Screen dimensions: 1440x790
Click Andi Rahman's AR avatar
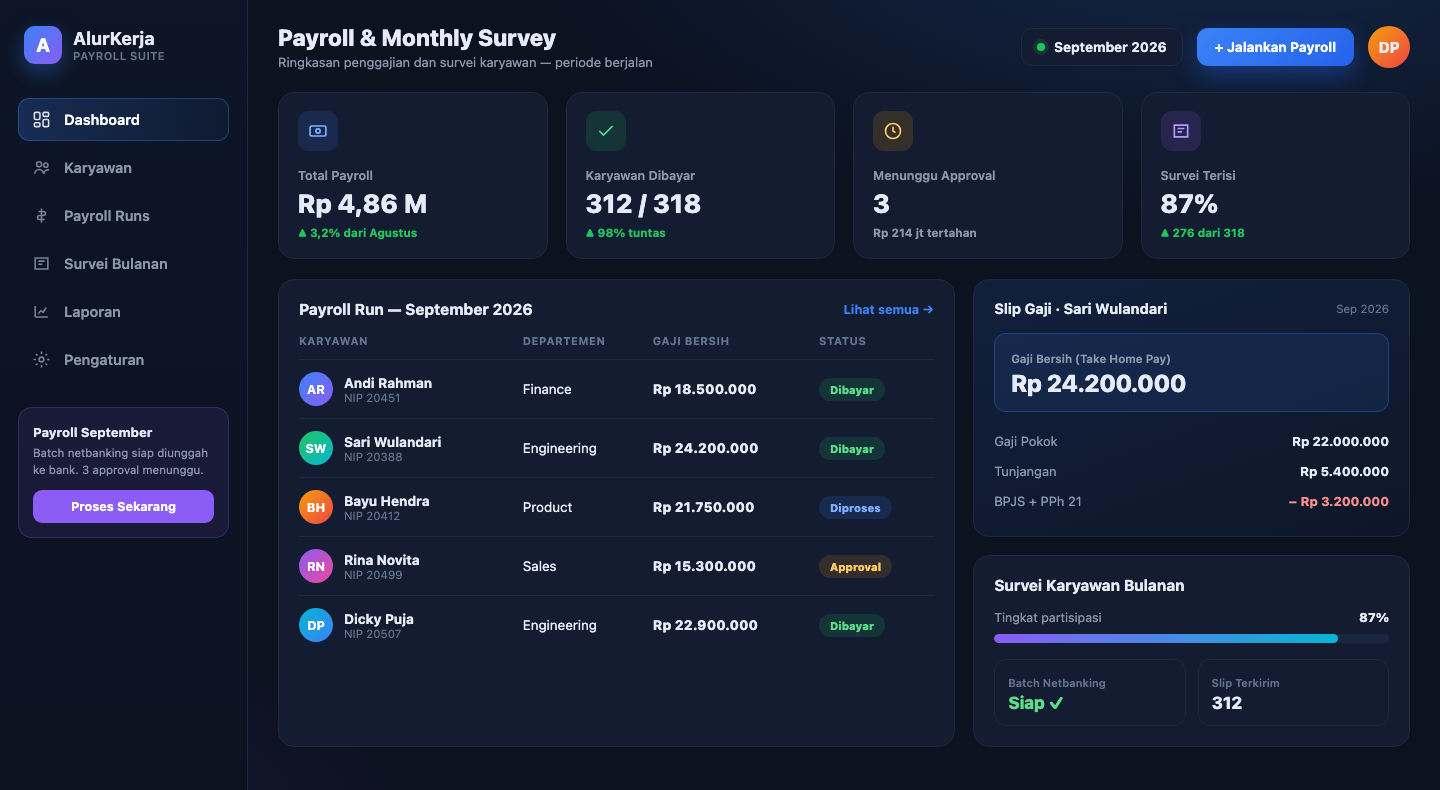pos(316,390)
